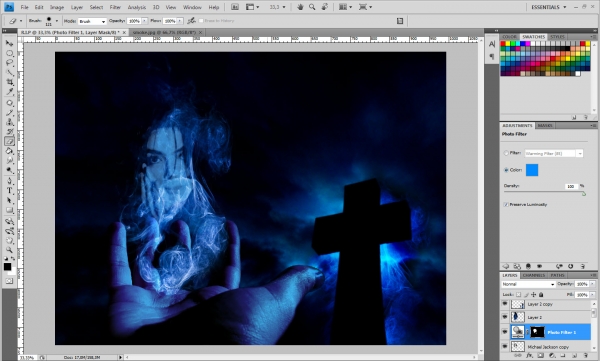Image resolution: width=600 pixels, height=361 pixels.
Task: Select the Clone Stamp tool
Action: 9,122
